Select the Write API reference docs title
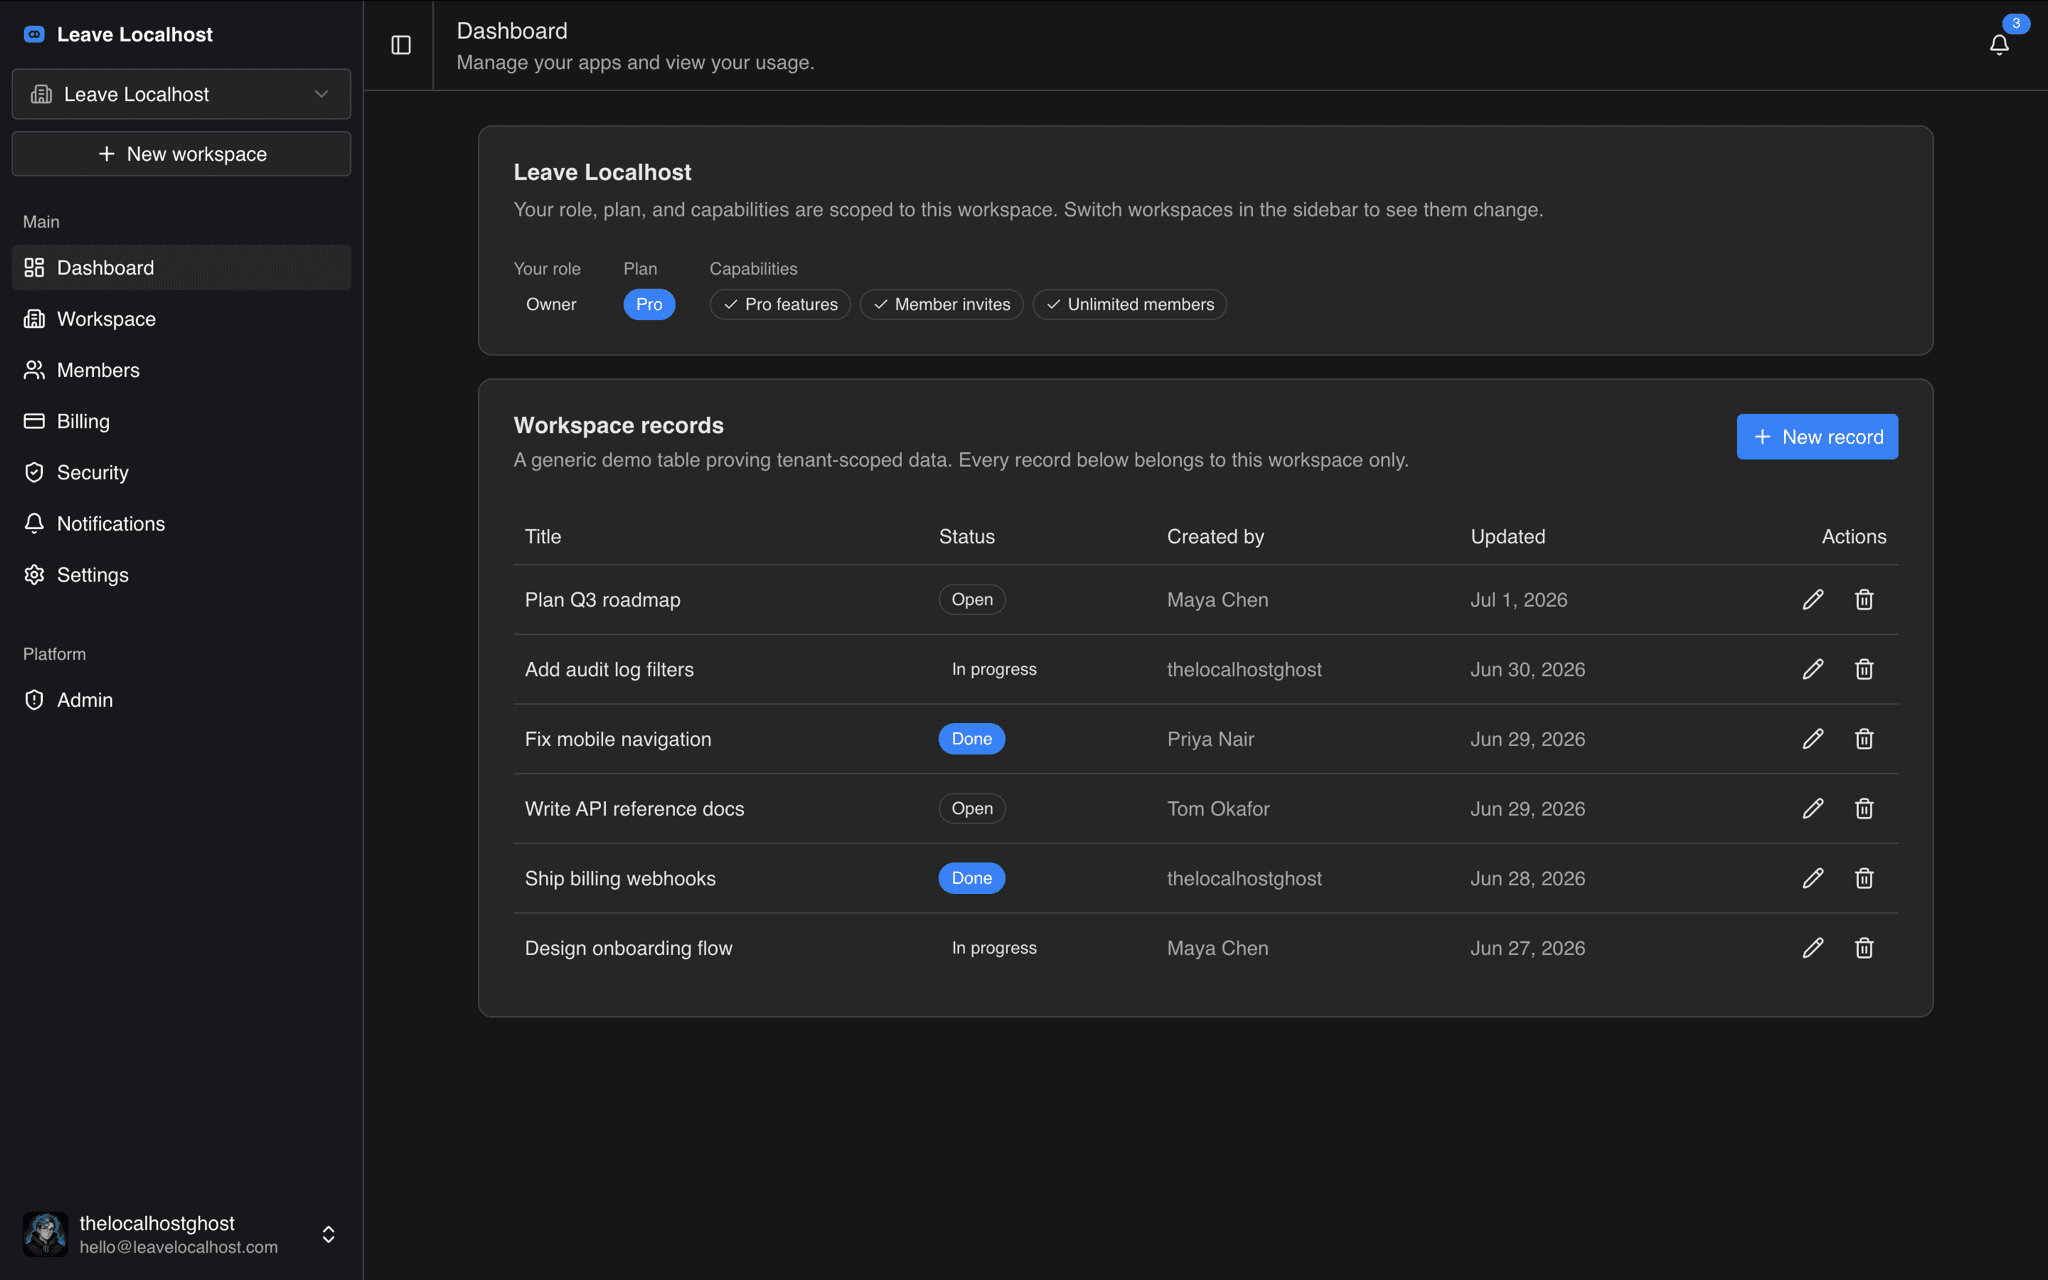Viewport: 2048px width, 1280px height. click(x=634, y=808)
